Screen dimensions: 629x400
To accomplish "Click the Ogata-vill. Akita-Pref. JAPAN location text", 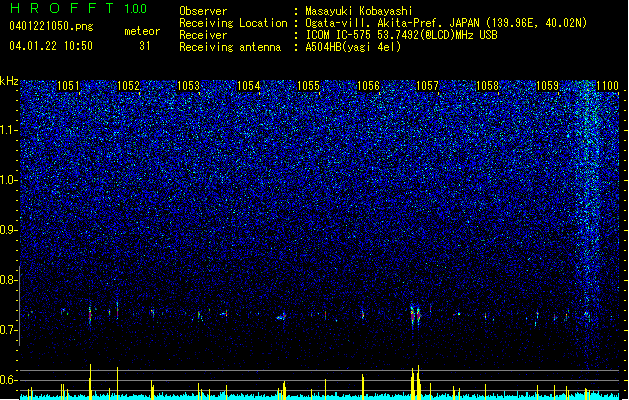I will coord(446,23).
